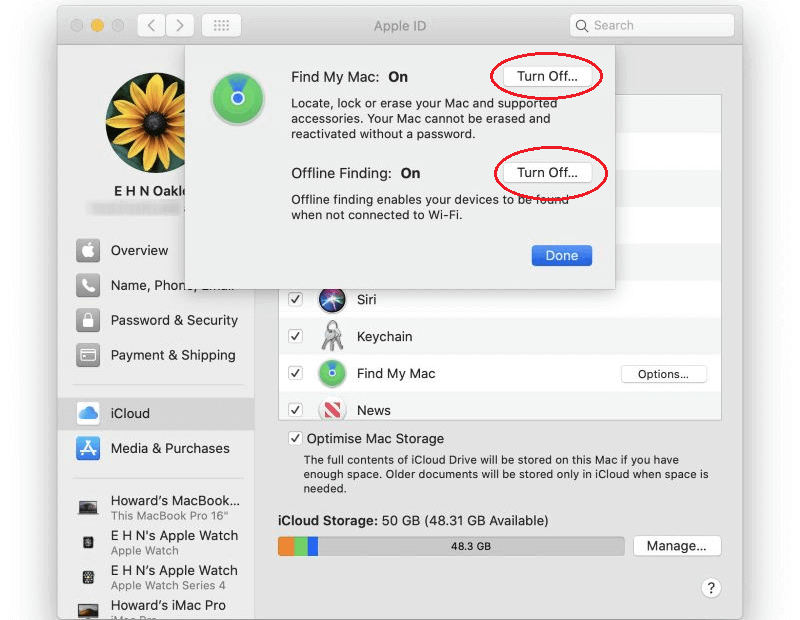
Task: Open Show All grid in the toolbar
Action: [x=221, y=25]
